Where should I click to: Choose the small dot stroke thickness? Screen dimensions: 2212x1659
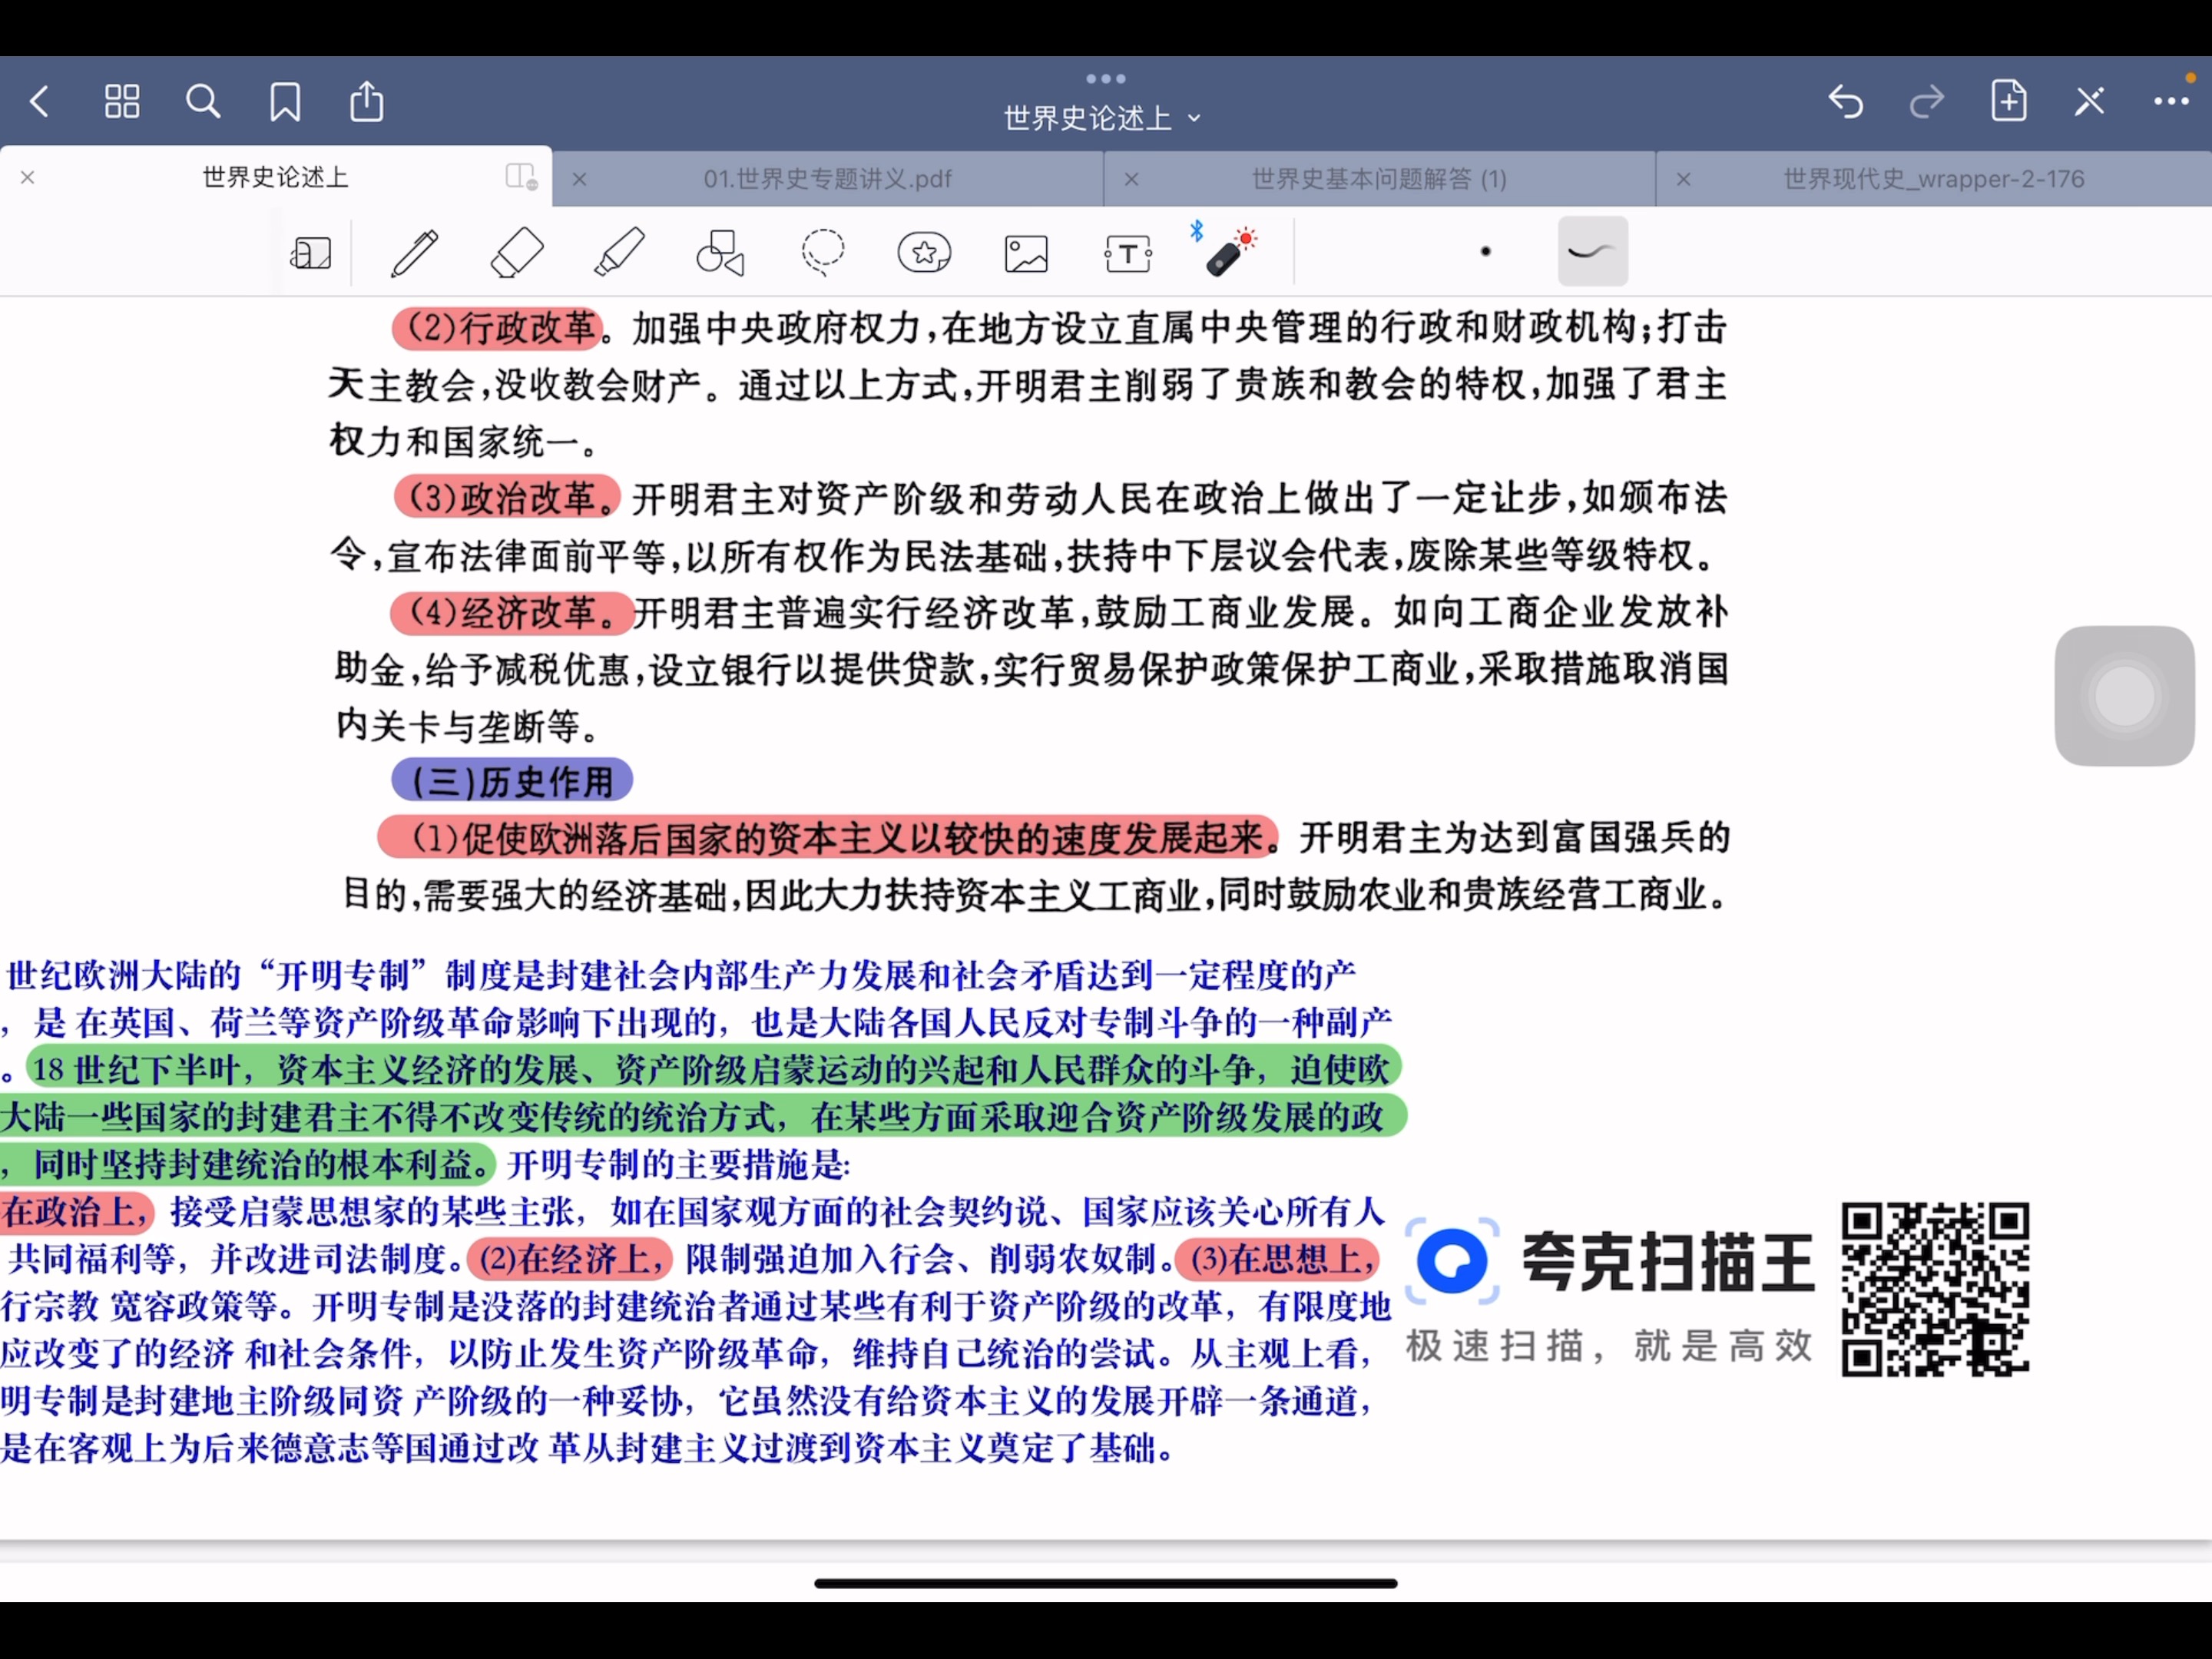pos(1486,251)
